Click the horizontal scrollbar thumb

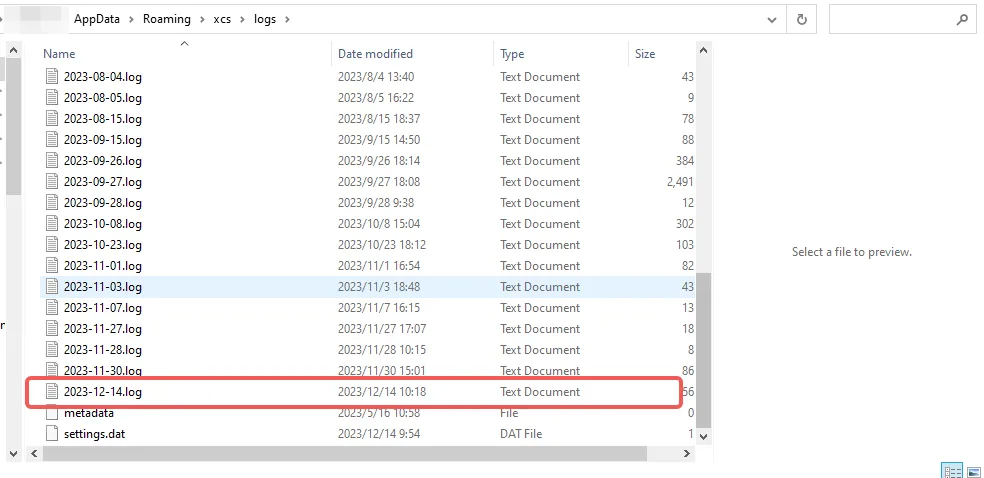(x=345, y=453)
